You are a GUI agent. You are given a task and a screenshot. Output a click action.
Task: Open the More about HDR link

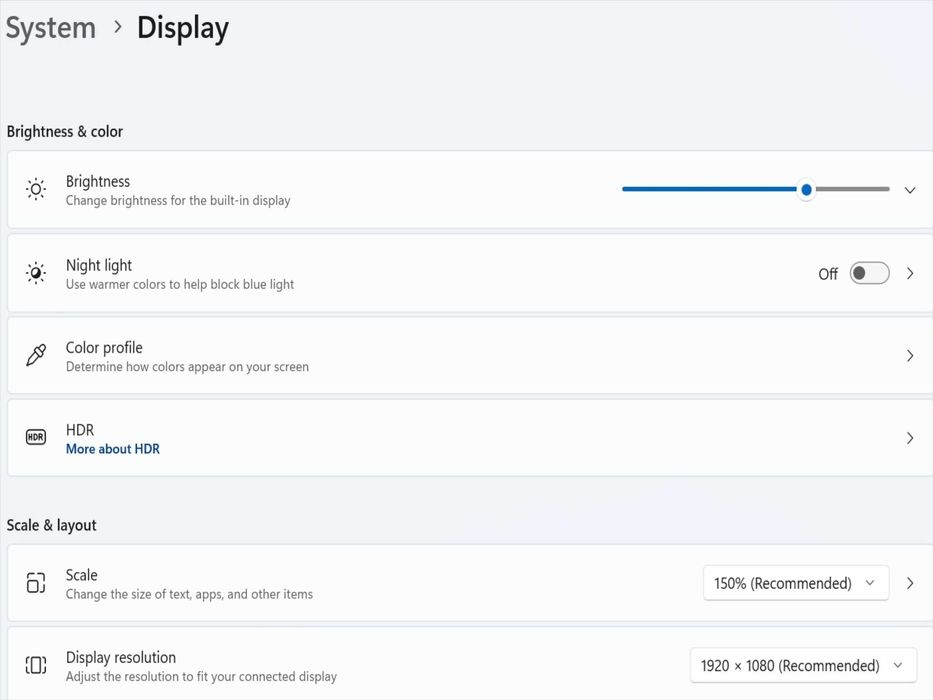pos(113,449)
